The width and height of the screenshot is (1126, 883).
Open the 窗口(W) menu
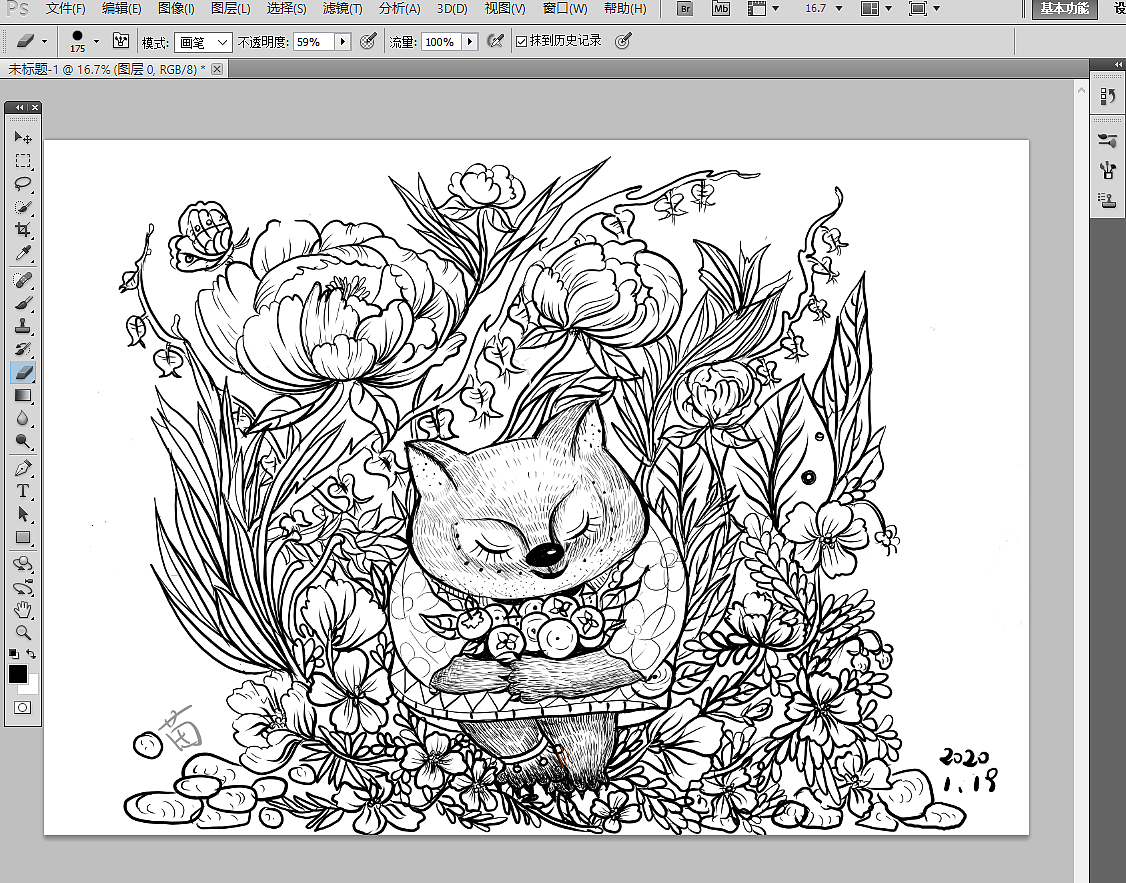(x=565, y=9)
